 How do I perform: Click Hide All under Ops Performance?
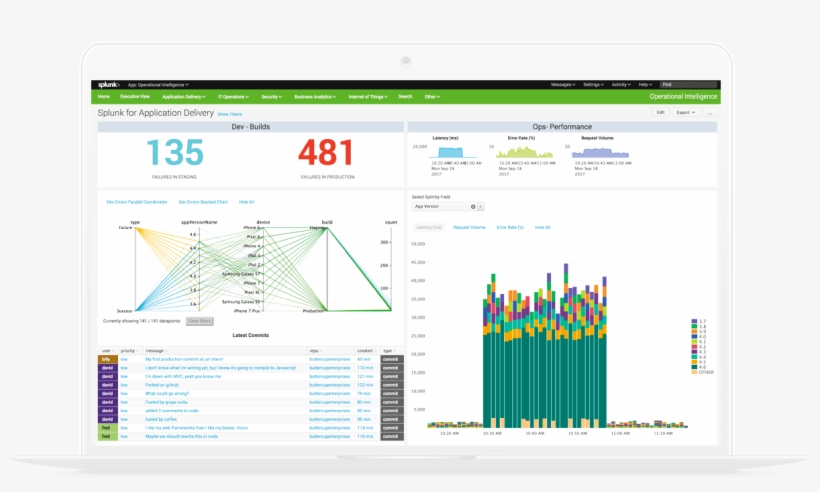click(x=542, y=227)
